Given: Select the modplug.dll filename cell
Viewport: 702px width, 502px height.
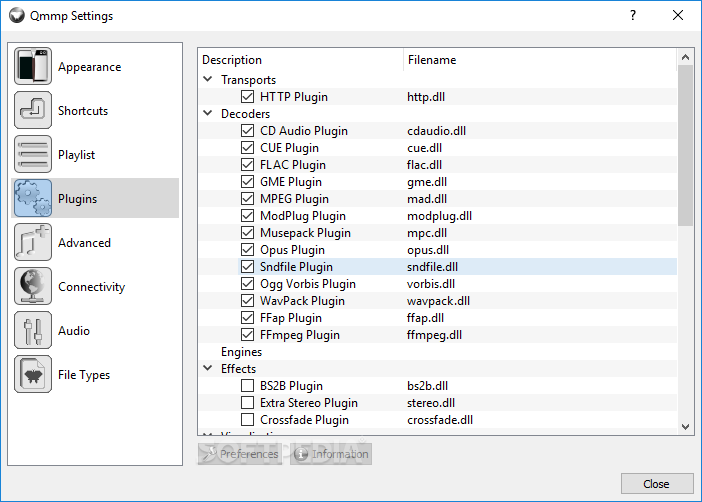Looking at the screenshot, I should 439,216.
